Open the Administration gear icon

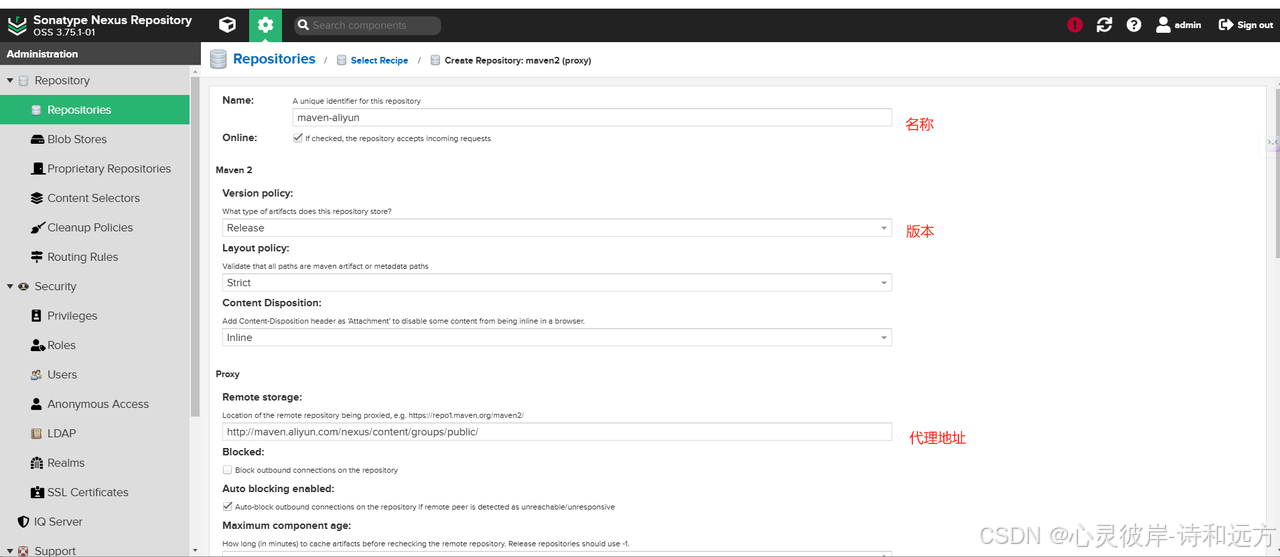point(265,25)
